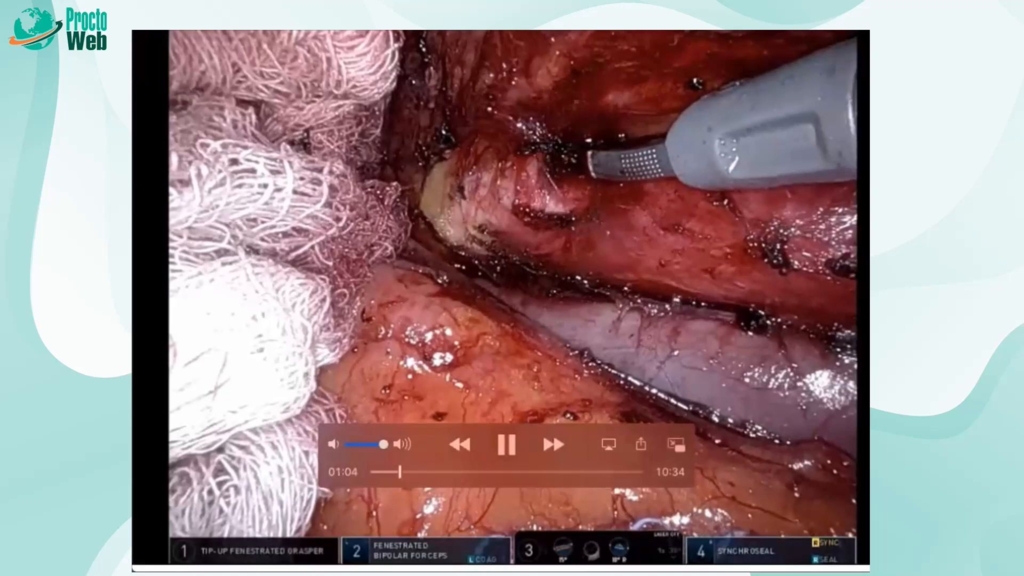Click the total duration 10:34 label
Image resolution: width=1024 pixels, height=576 pixels.
tap(670, 472)
